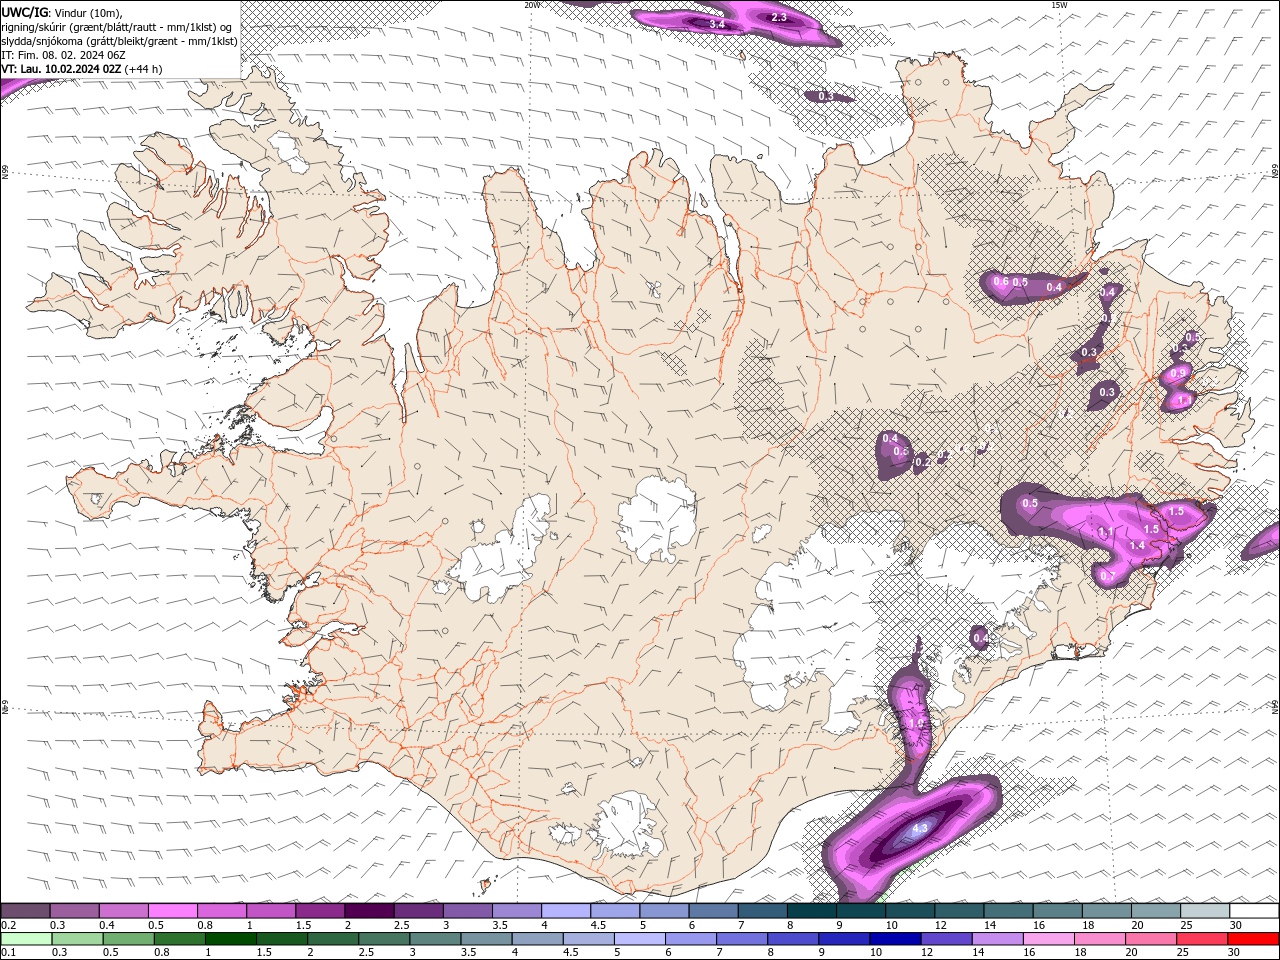Image resolution: width=1280 pixels, height=960 pixels.
Task: Click the dark teal swatch in the snow legend
Action: point(812,911)
